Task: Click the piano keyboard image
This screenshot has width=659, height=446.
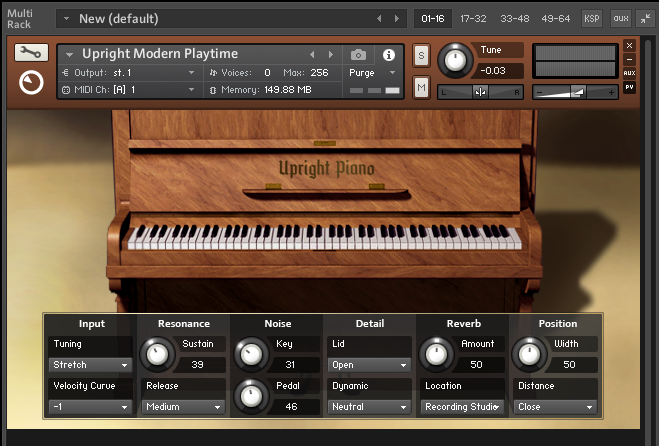Action: (324, 237)
